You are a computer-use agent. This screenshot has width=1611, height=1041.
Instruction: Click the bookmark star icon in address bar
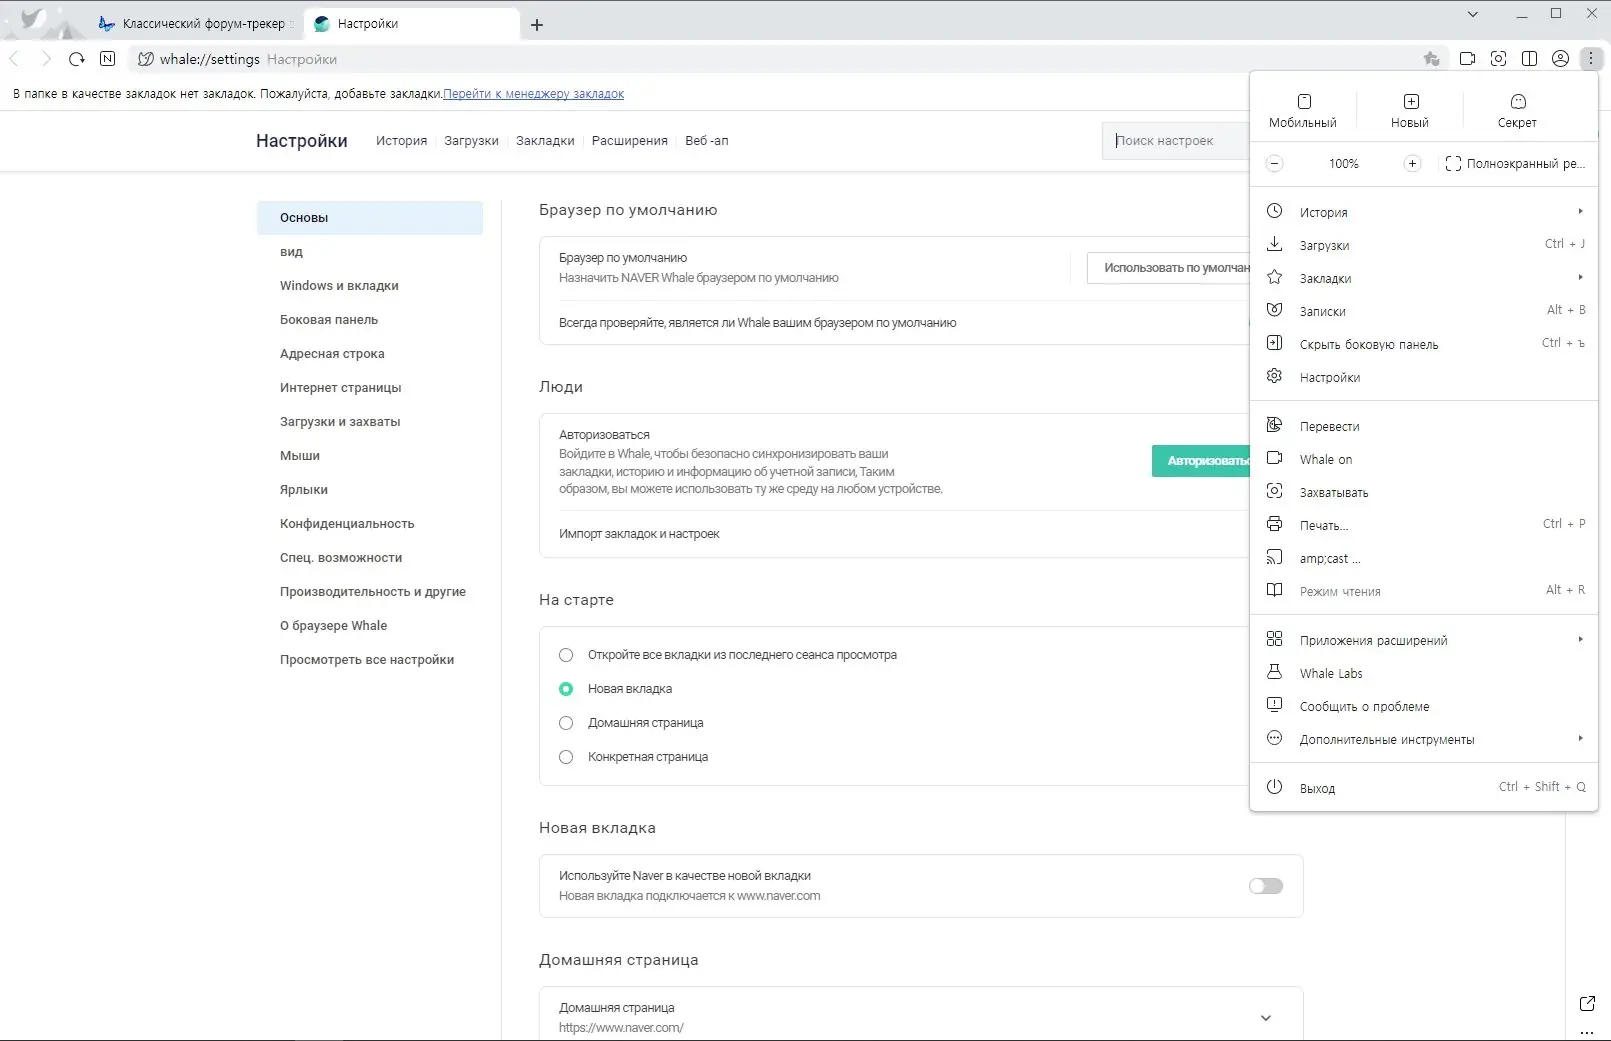[1432, 59]
